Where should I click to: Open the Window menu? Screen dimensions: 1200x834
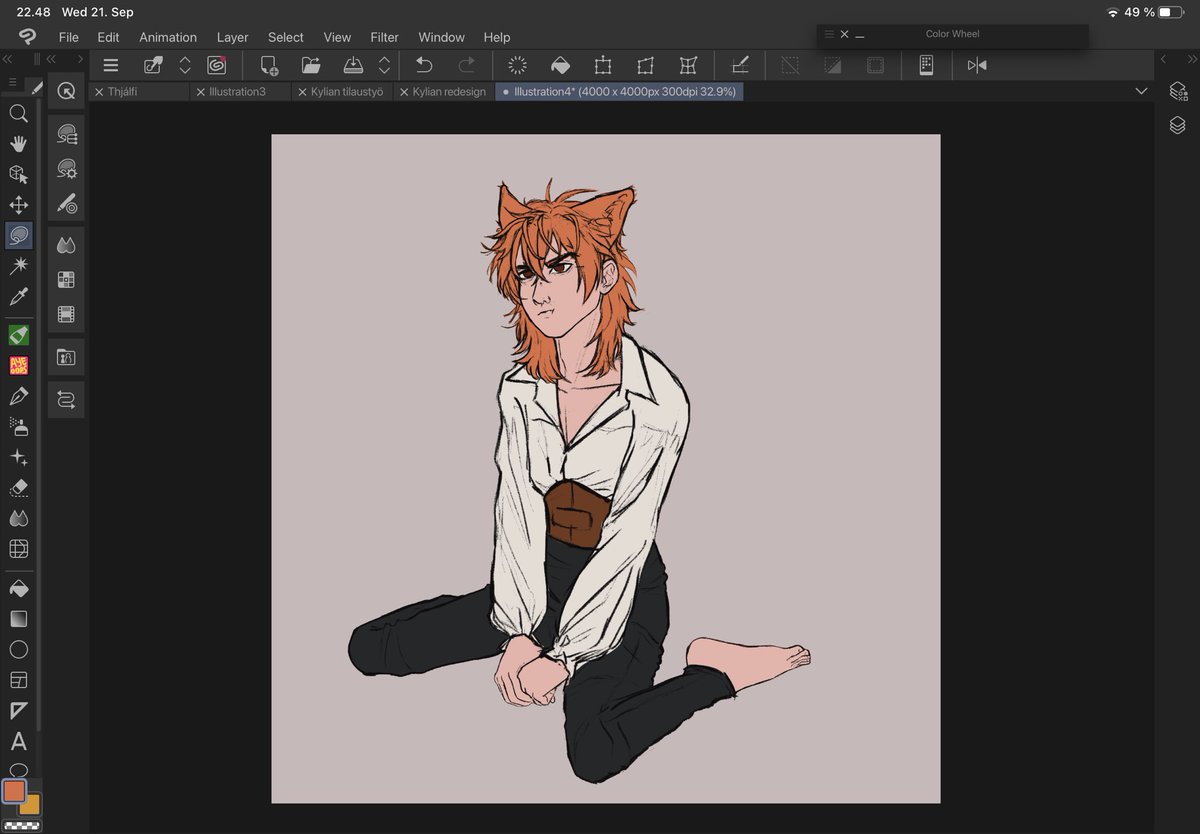coord(441,37)
